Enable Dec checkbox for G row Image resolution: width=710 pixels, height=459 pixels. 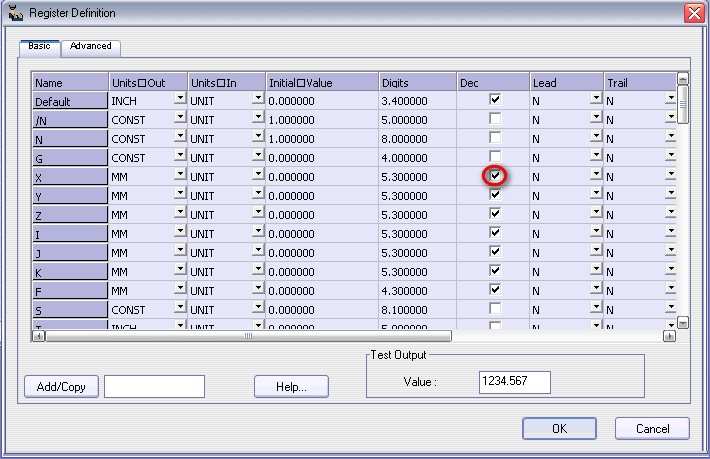495,156
